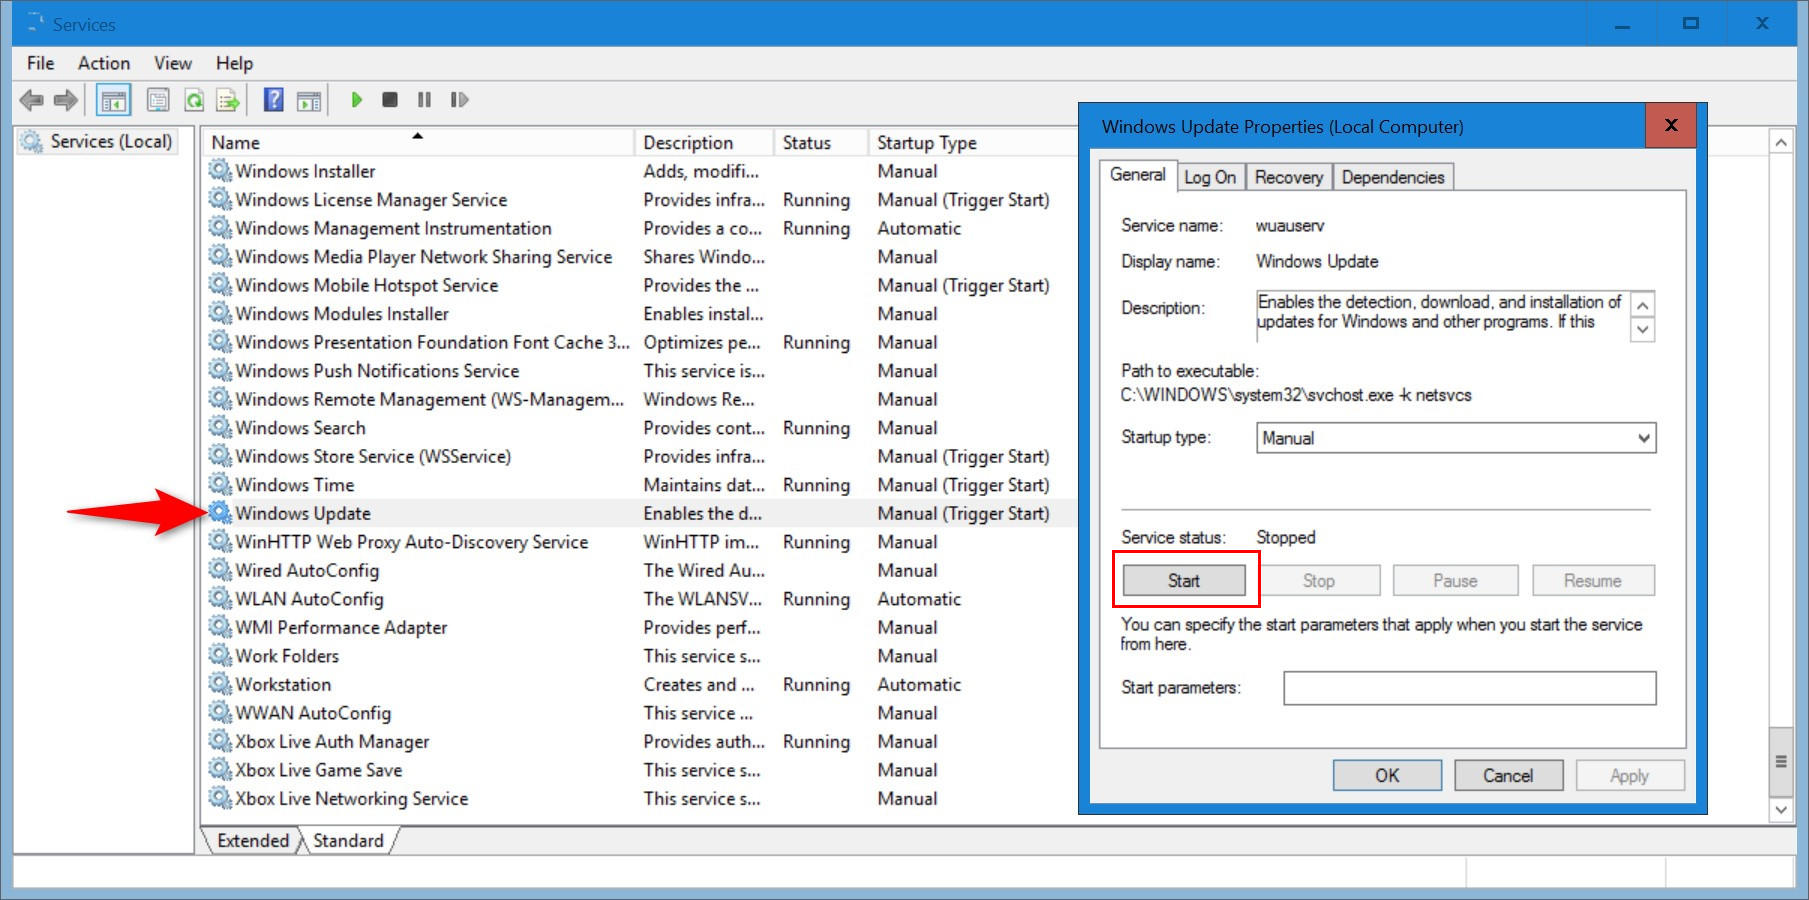This screenshot has height=900, width=1809.
Task: Click the Start button in service status
Action: coord(1184,581)
